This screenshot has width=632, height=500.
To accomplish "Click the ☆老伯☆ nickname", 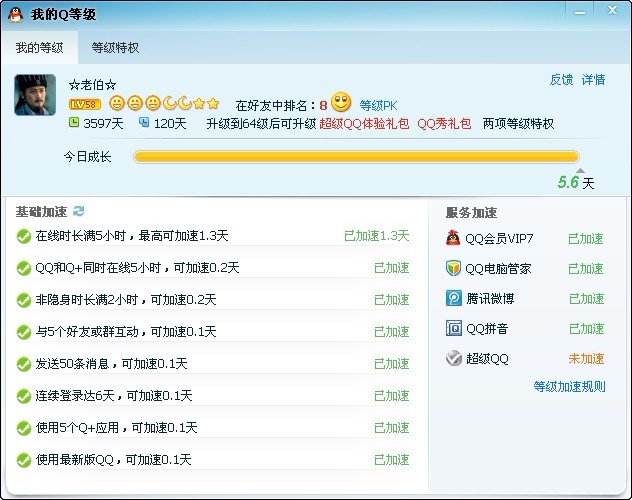I will tap(93, 85).
